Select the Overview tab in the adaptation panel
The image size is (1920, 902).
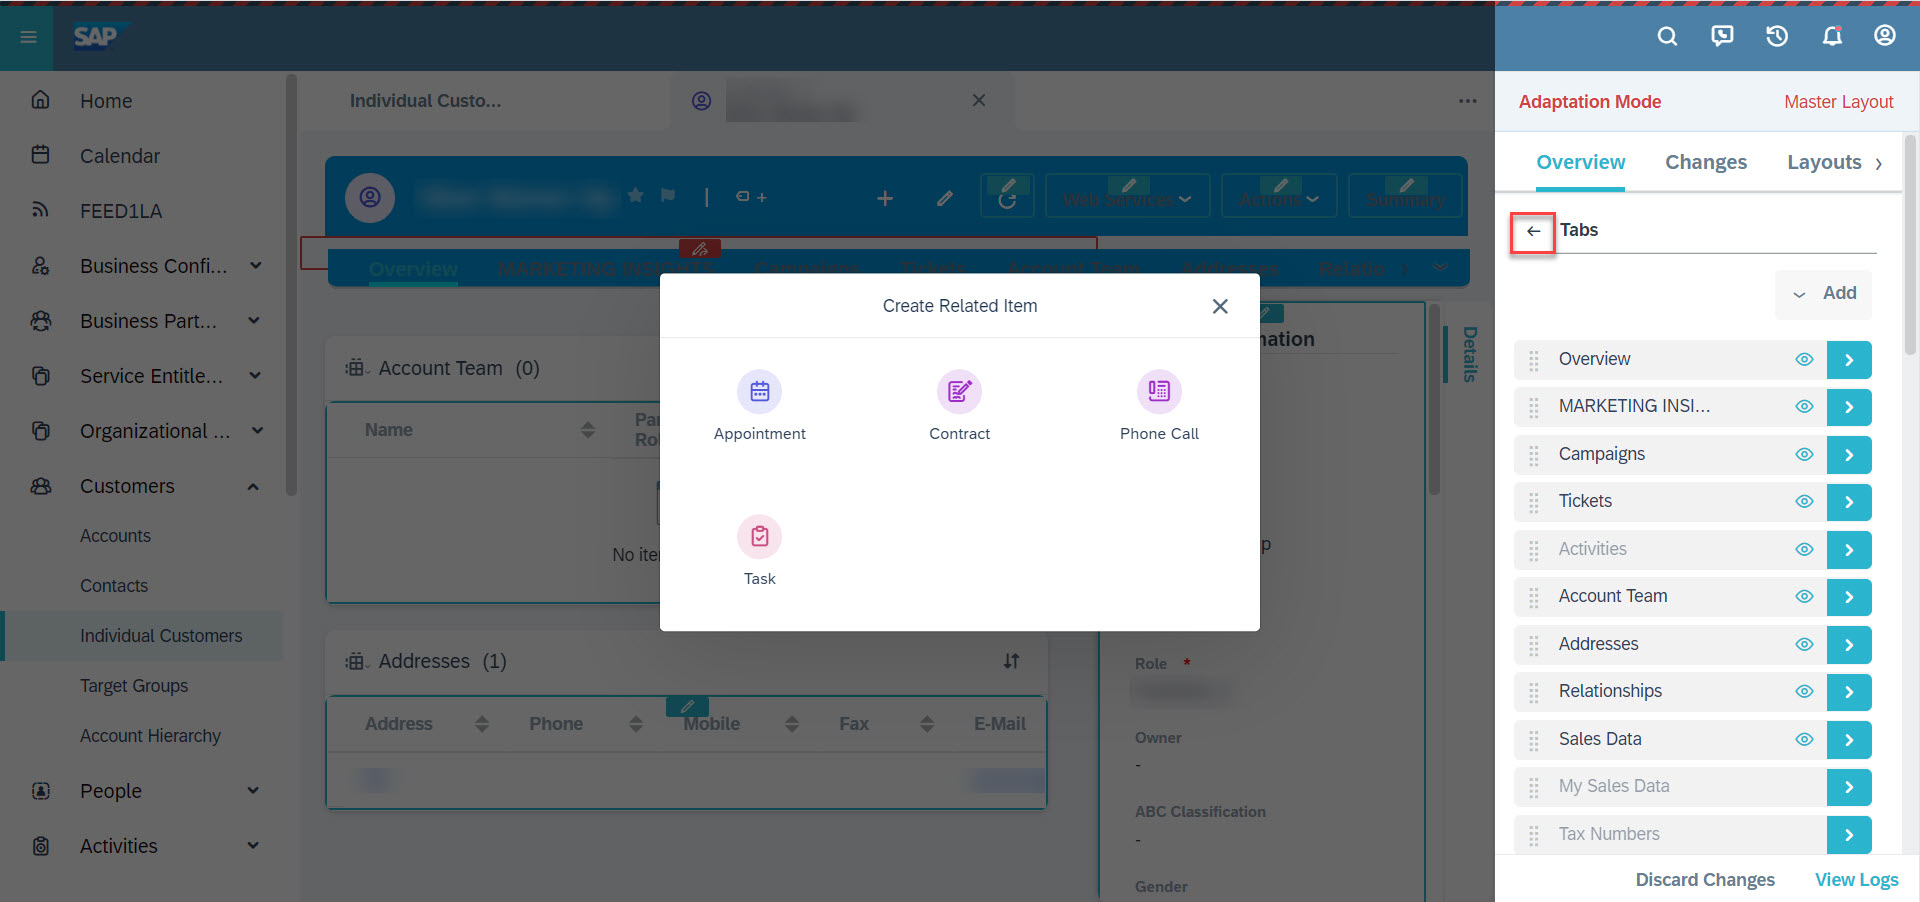pos(1580,162)
